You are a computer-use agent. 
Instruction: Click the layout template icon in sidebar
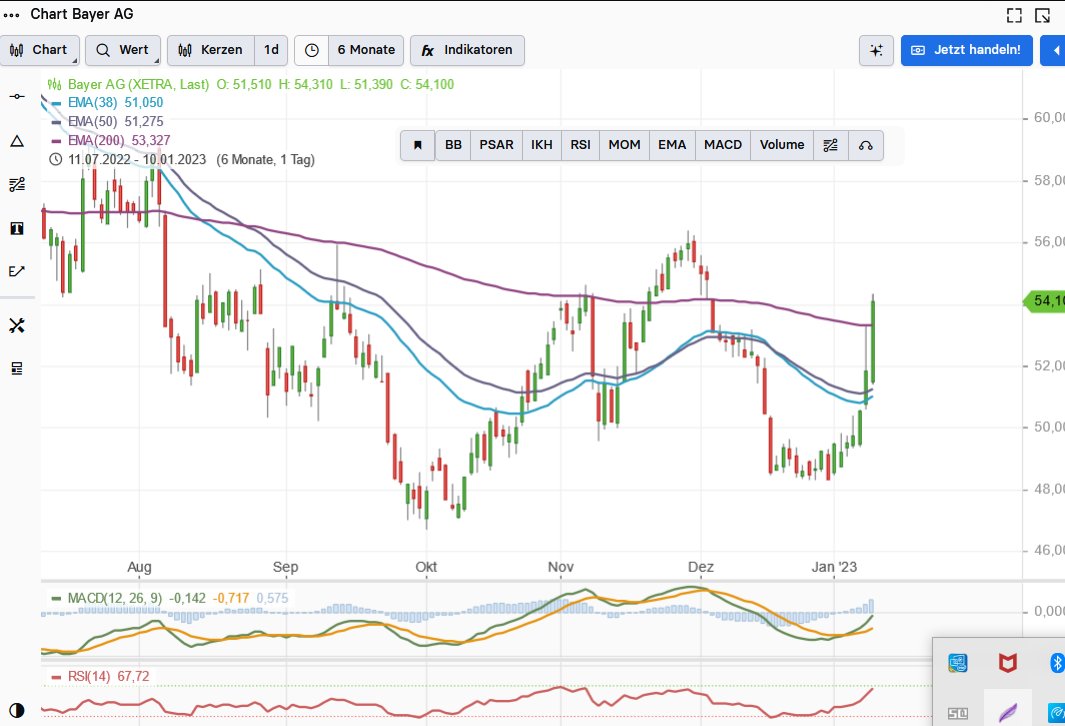17,369
